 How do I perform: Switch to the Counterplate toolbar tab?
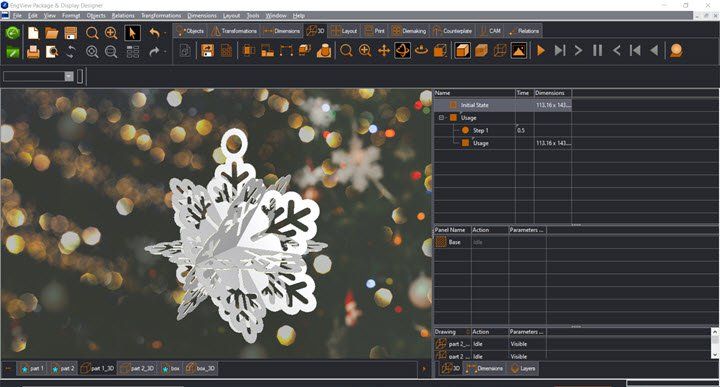pyautogui.click(x=452, y=31)
